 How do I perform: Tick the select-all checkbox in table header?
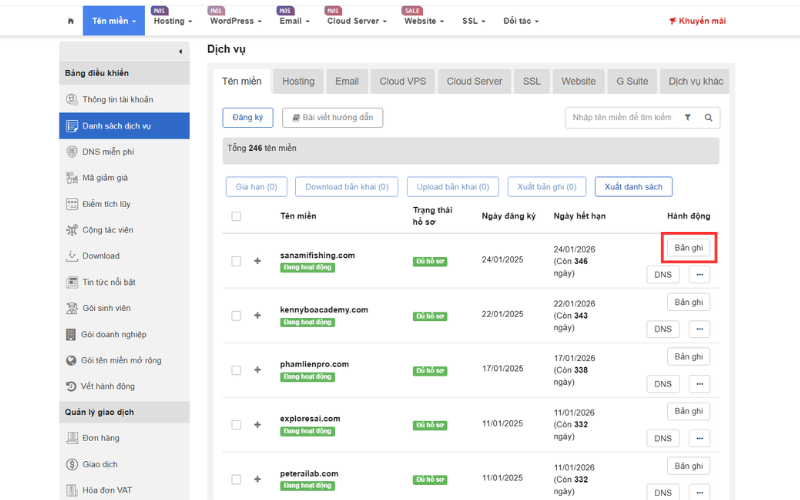coord(236,216)
